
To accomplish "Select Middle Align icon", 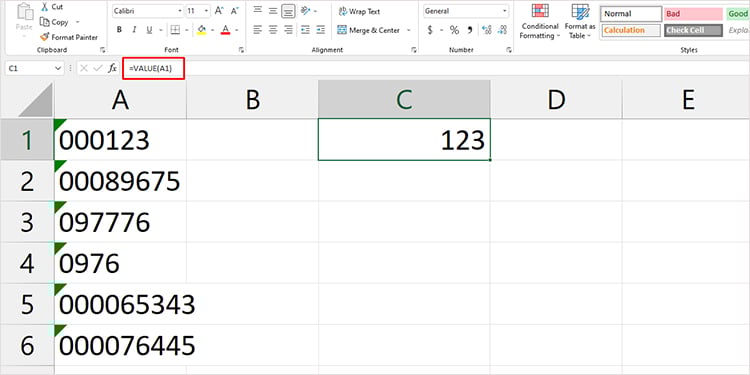I will (x=273, y=10).
